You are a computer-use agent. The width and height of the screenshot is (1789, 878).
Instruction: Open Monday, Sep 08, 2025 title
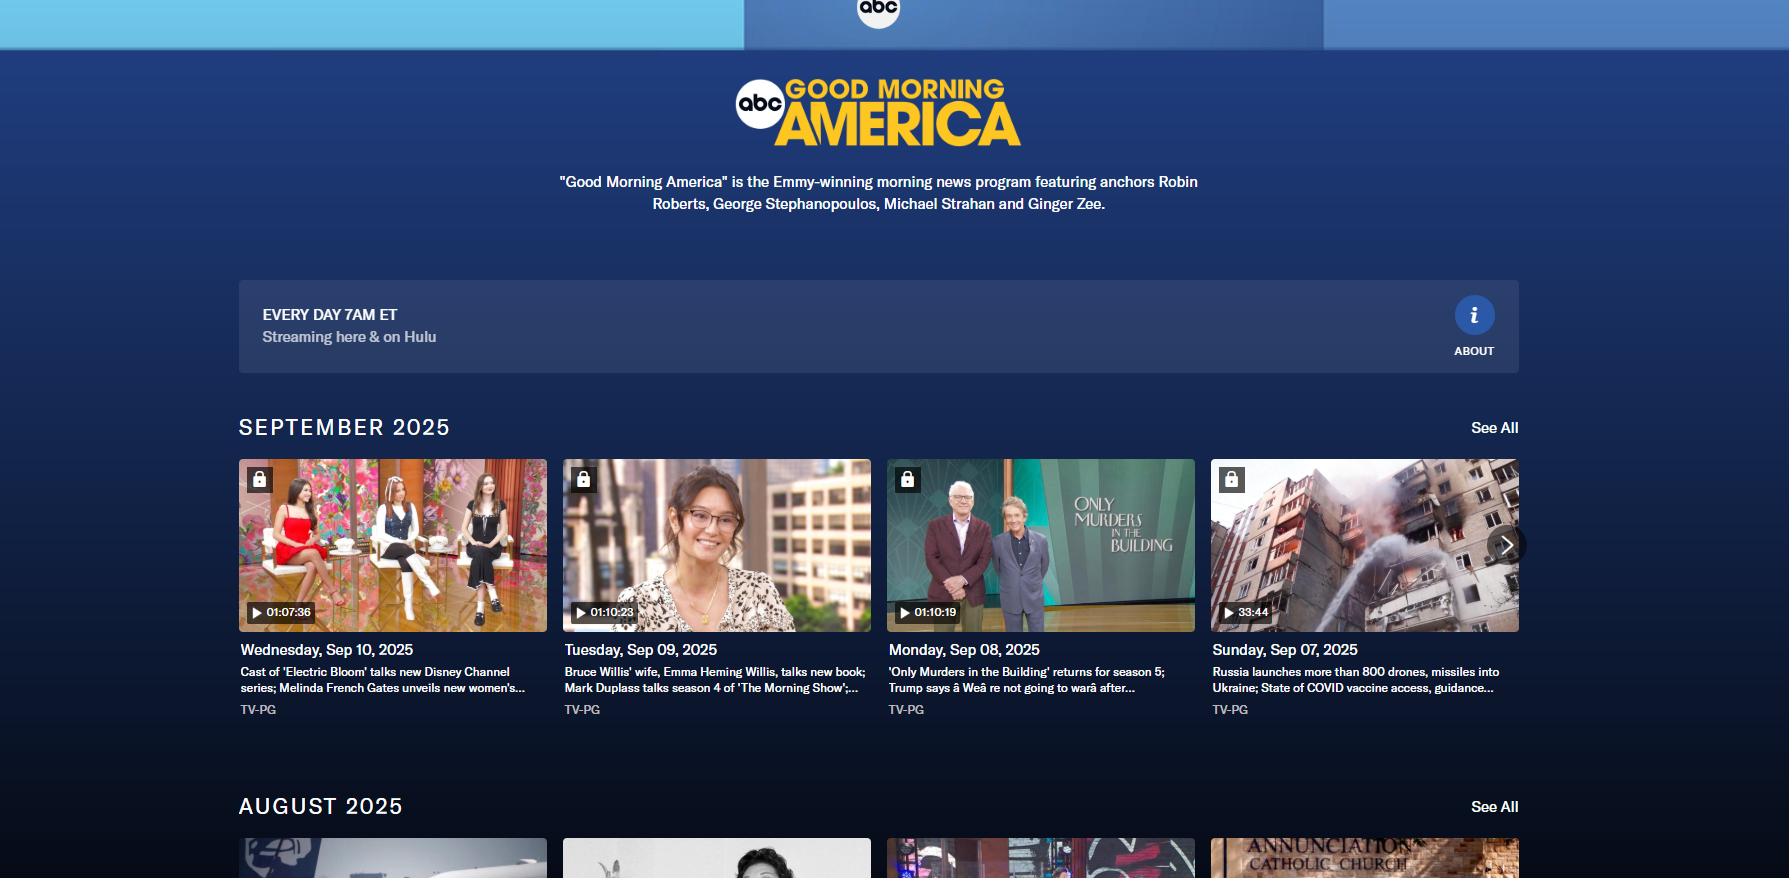(x=963, y=650)
